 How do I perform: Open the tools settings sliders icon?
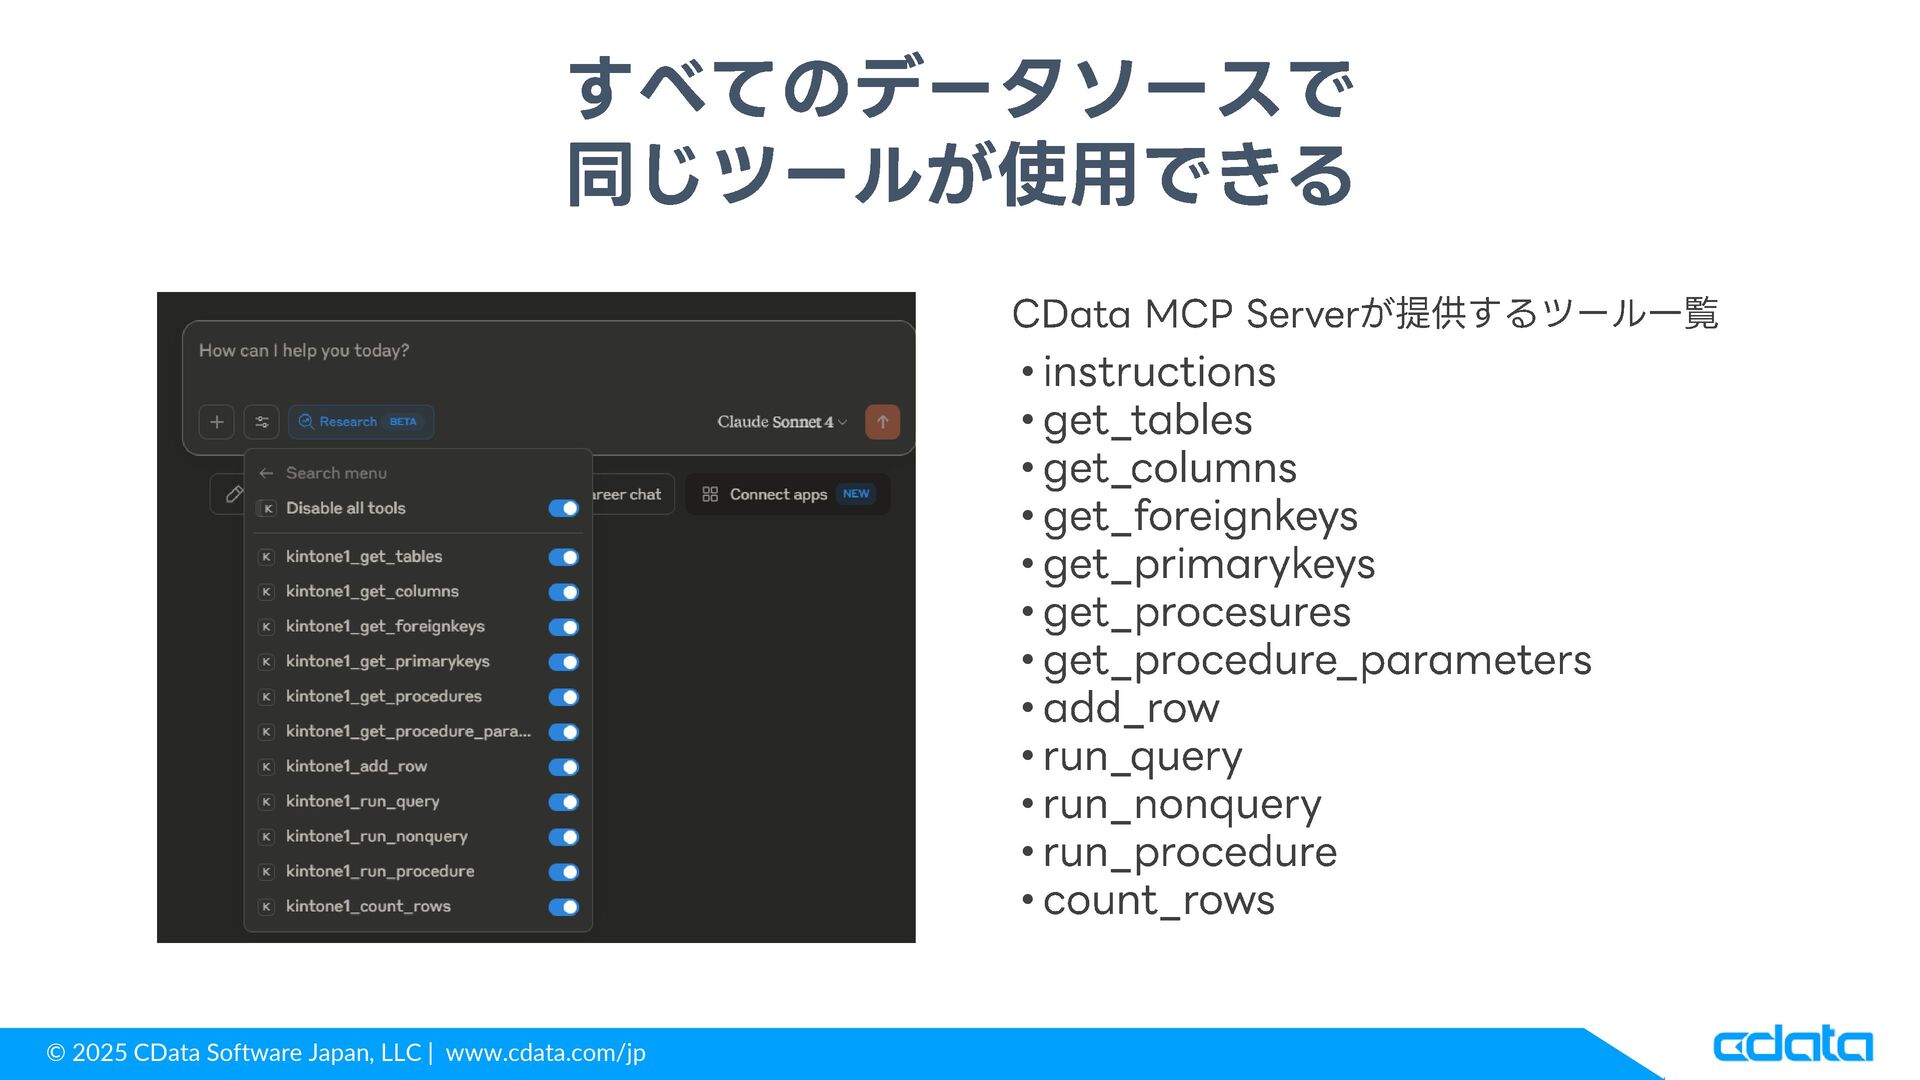(x=262, y=422)
